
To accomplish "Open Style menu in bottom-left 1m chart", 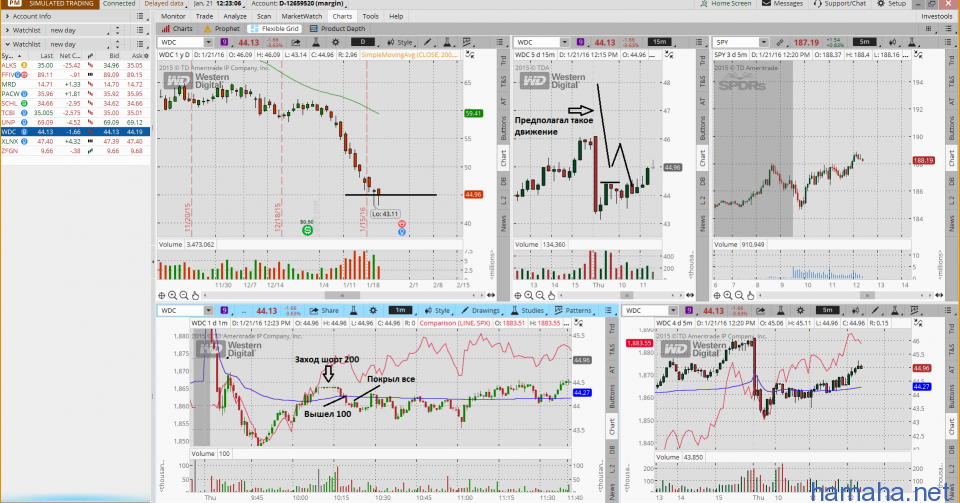I will point(437,310).
